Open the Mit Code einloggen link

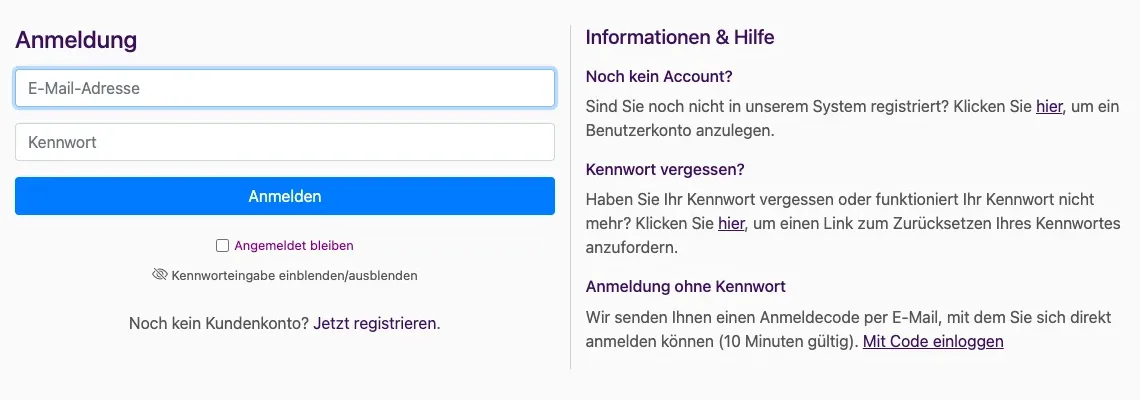point(933,341)
